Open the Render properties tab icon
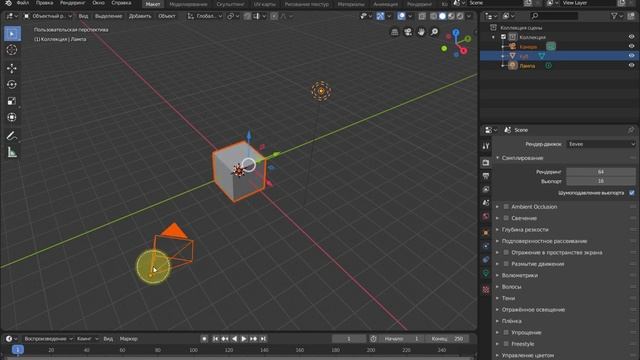 [486, 162]
